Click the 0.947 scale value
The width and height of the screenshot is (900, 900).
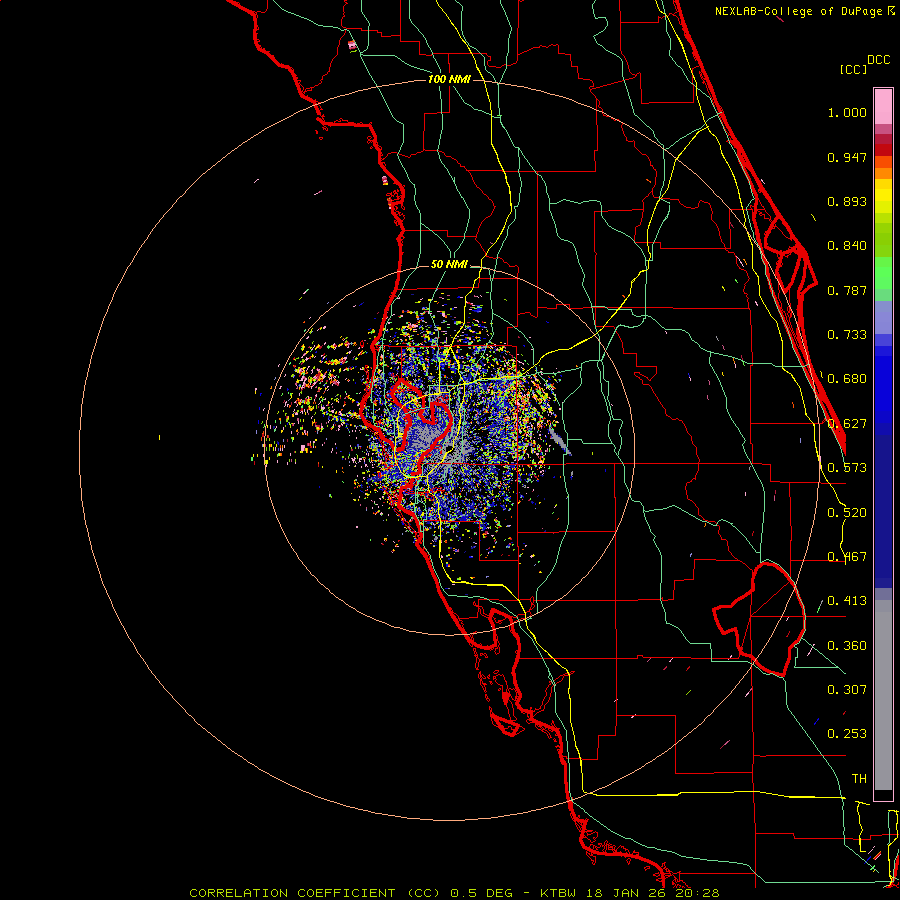tap(847, 157)
